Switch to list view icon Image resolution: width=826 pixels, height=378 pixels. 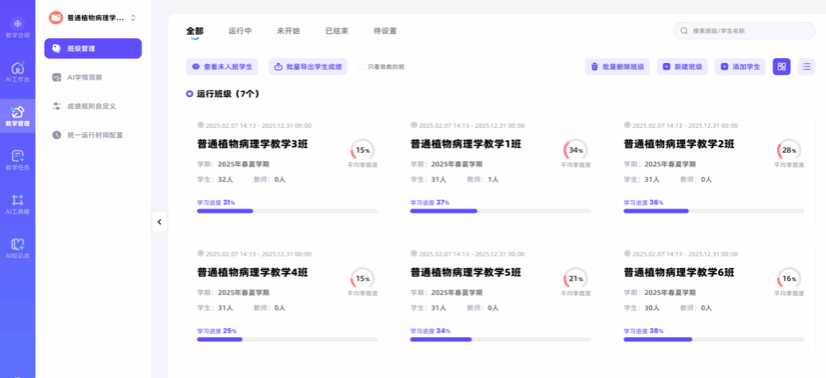806,67
